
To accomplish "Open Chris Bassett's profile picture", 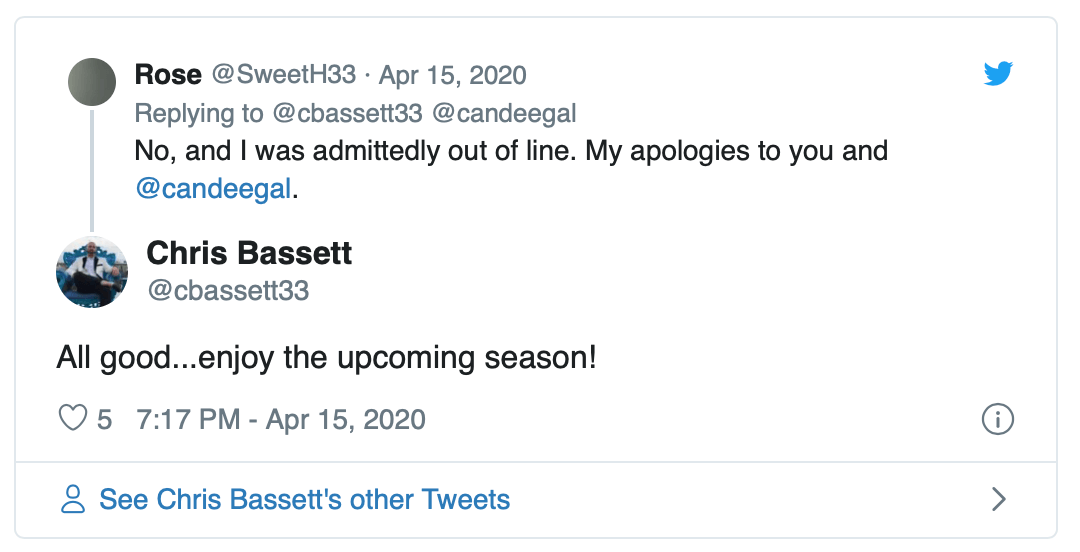I will click(x=92, y=272).
